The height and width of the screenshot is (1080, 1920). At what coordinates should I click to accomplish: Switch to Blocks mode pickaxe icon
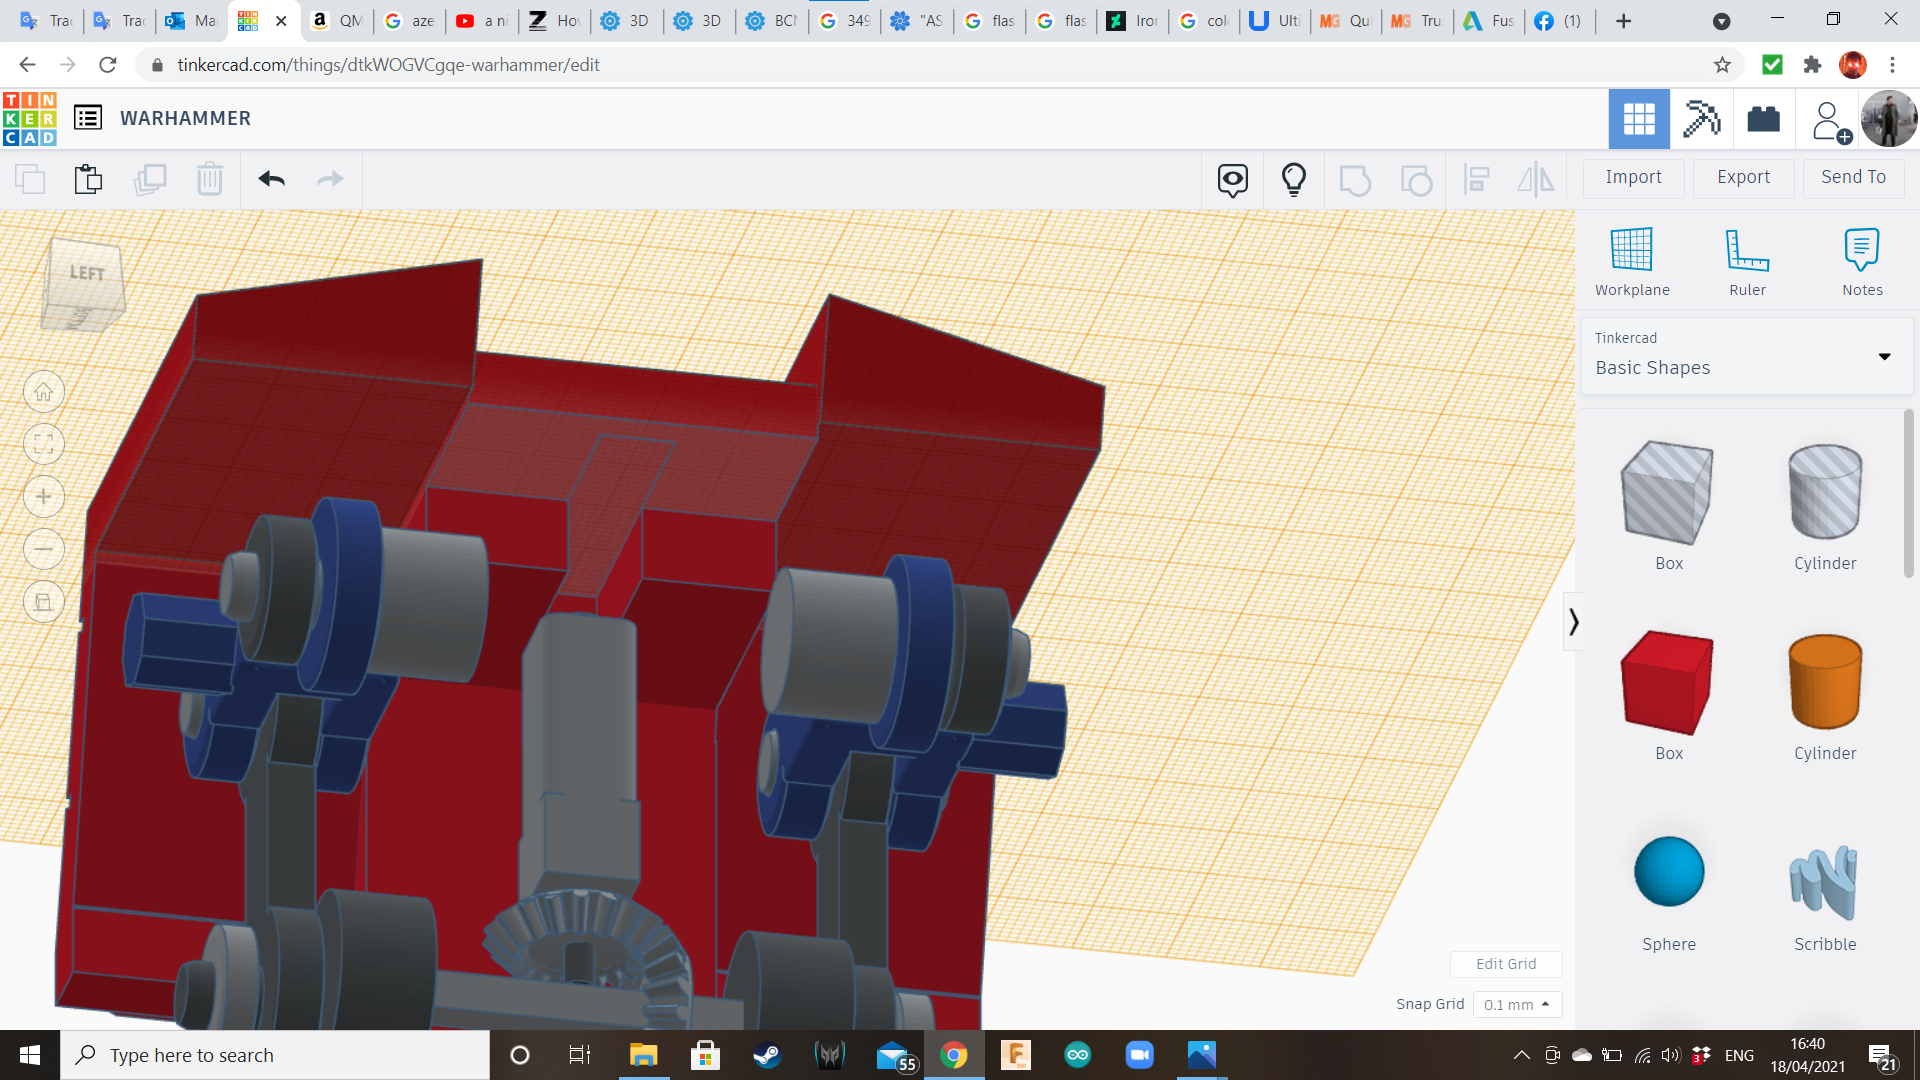[1701, 119]
